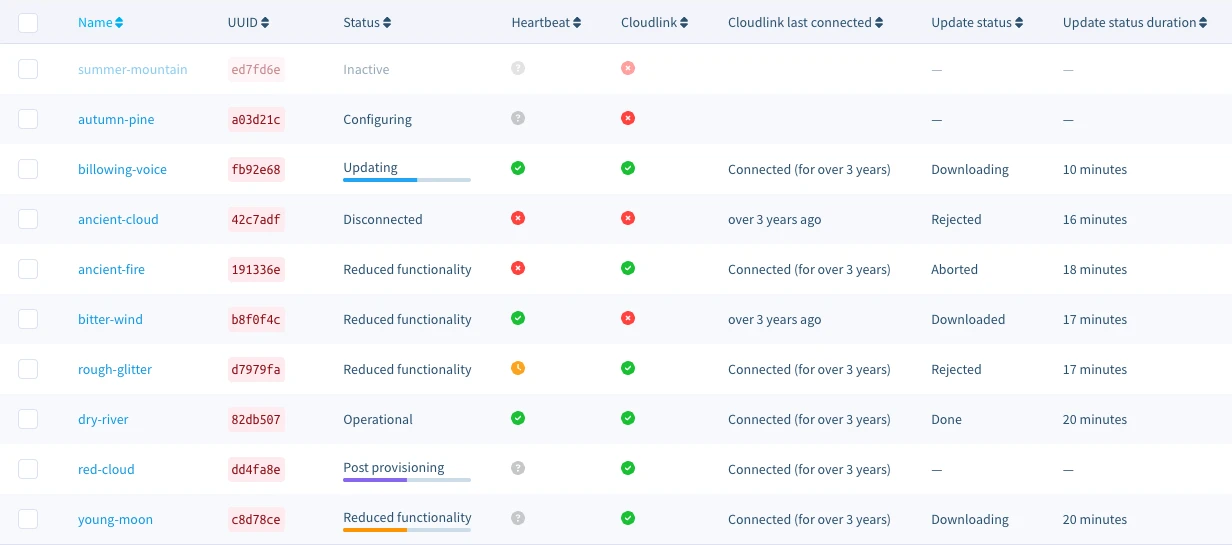Screen dimensions: 1232x545
Task: Click the Updating progress bar for billowing-voice
Action: pos(406,180)
